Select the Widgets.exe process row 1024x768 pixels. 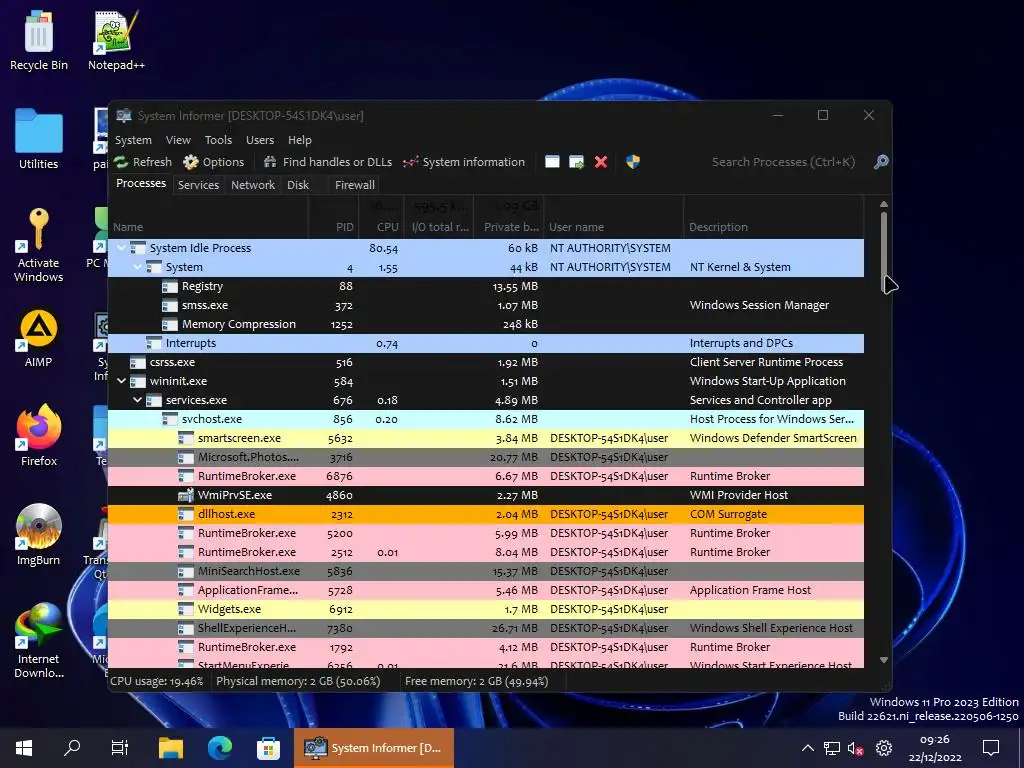click(x=486, y=609)
